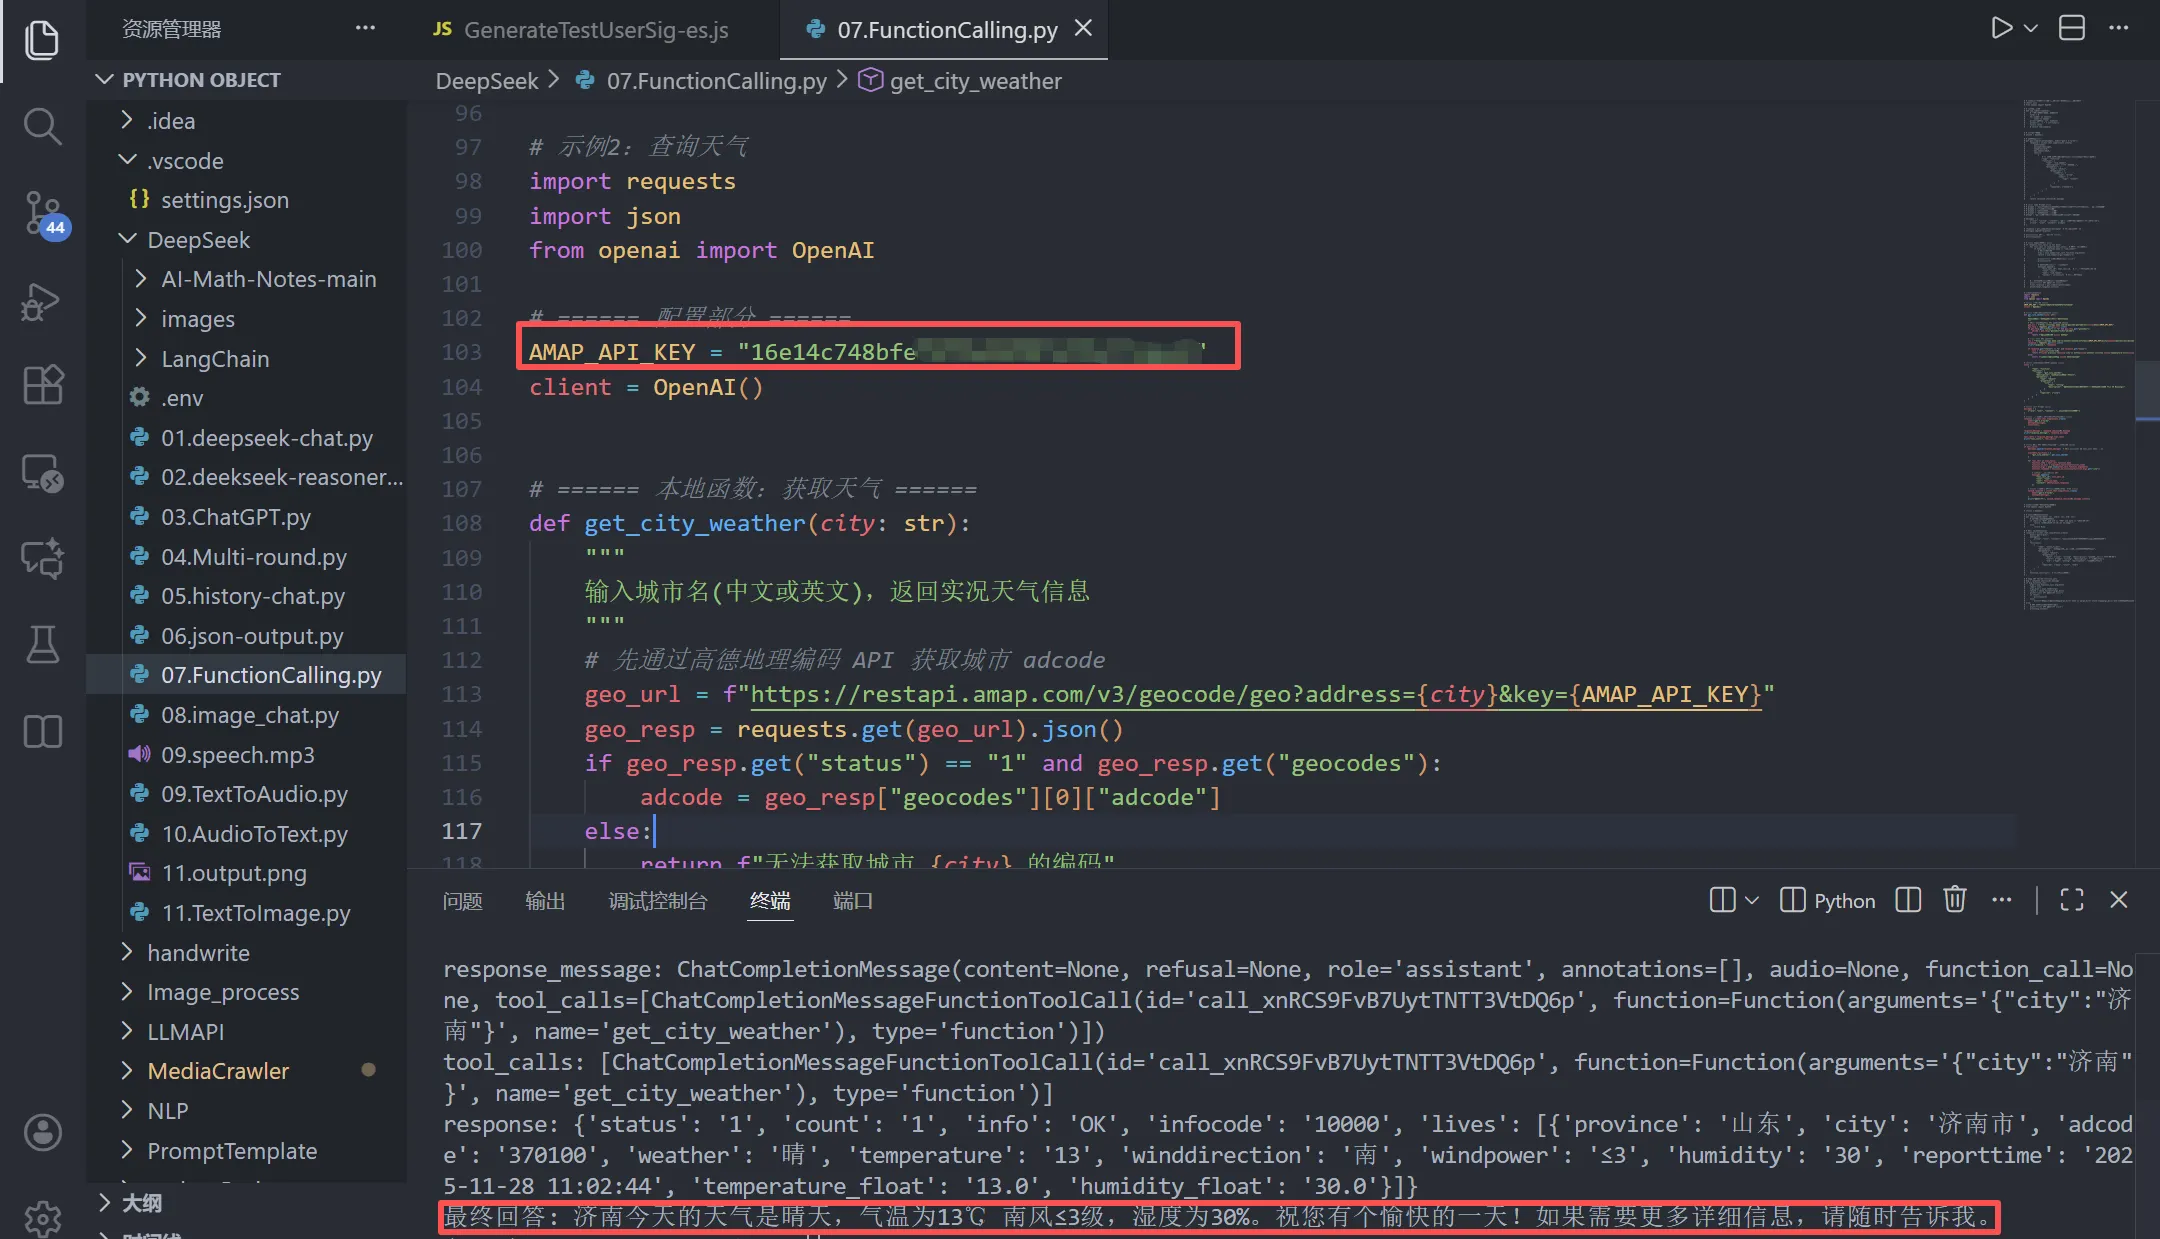Open run options dropdown arrow

tap(2030, 28)
